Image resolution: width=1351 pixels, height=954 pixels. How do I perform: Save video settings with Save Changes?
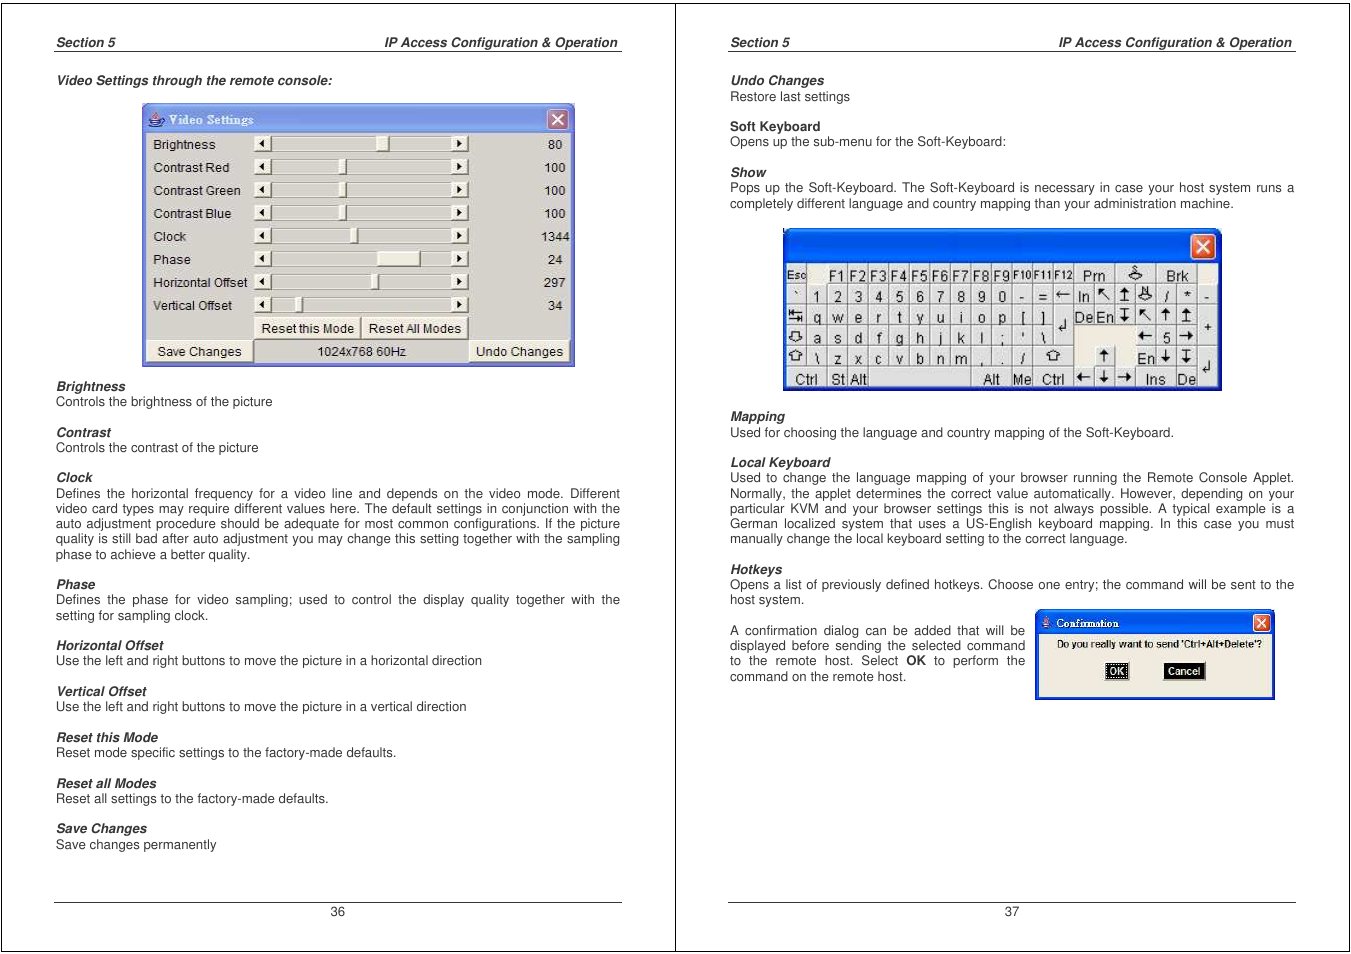click(x=199, y=352)
